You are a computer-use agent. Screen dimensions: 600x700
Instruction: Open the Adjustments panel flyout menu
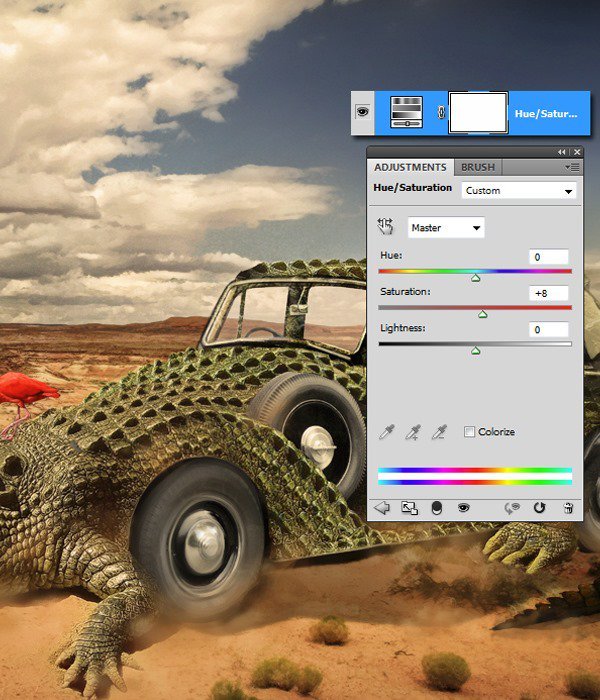click(x=572, y=167)
